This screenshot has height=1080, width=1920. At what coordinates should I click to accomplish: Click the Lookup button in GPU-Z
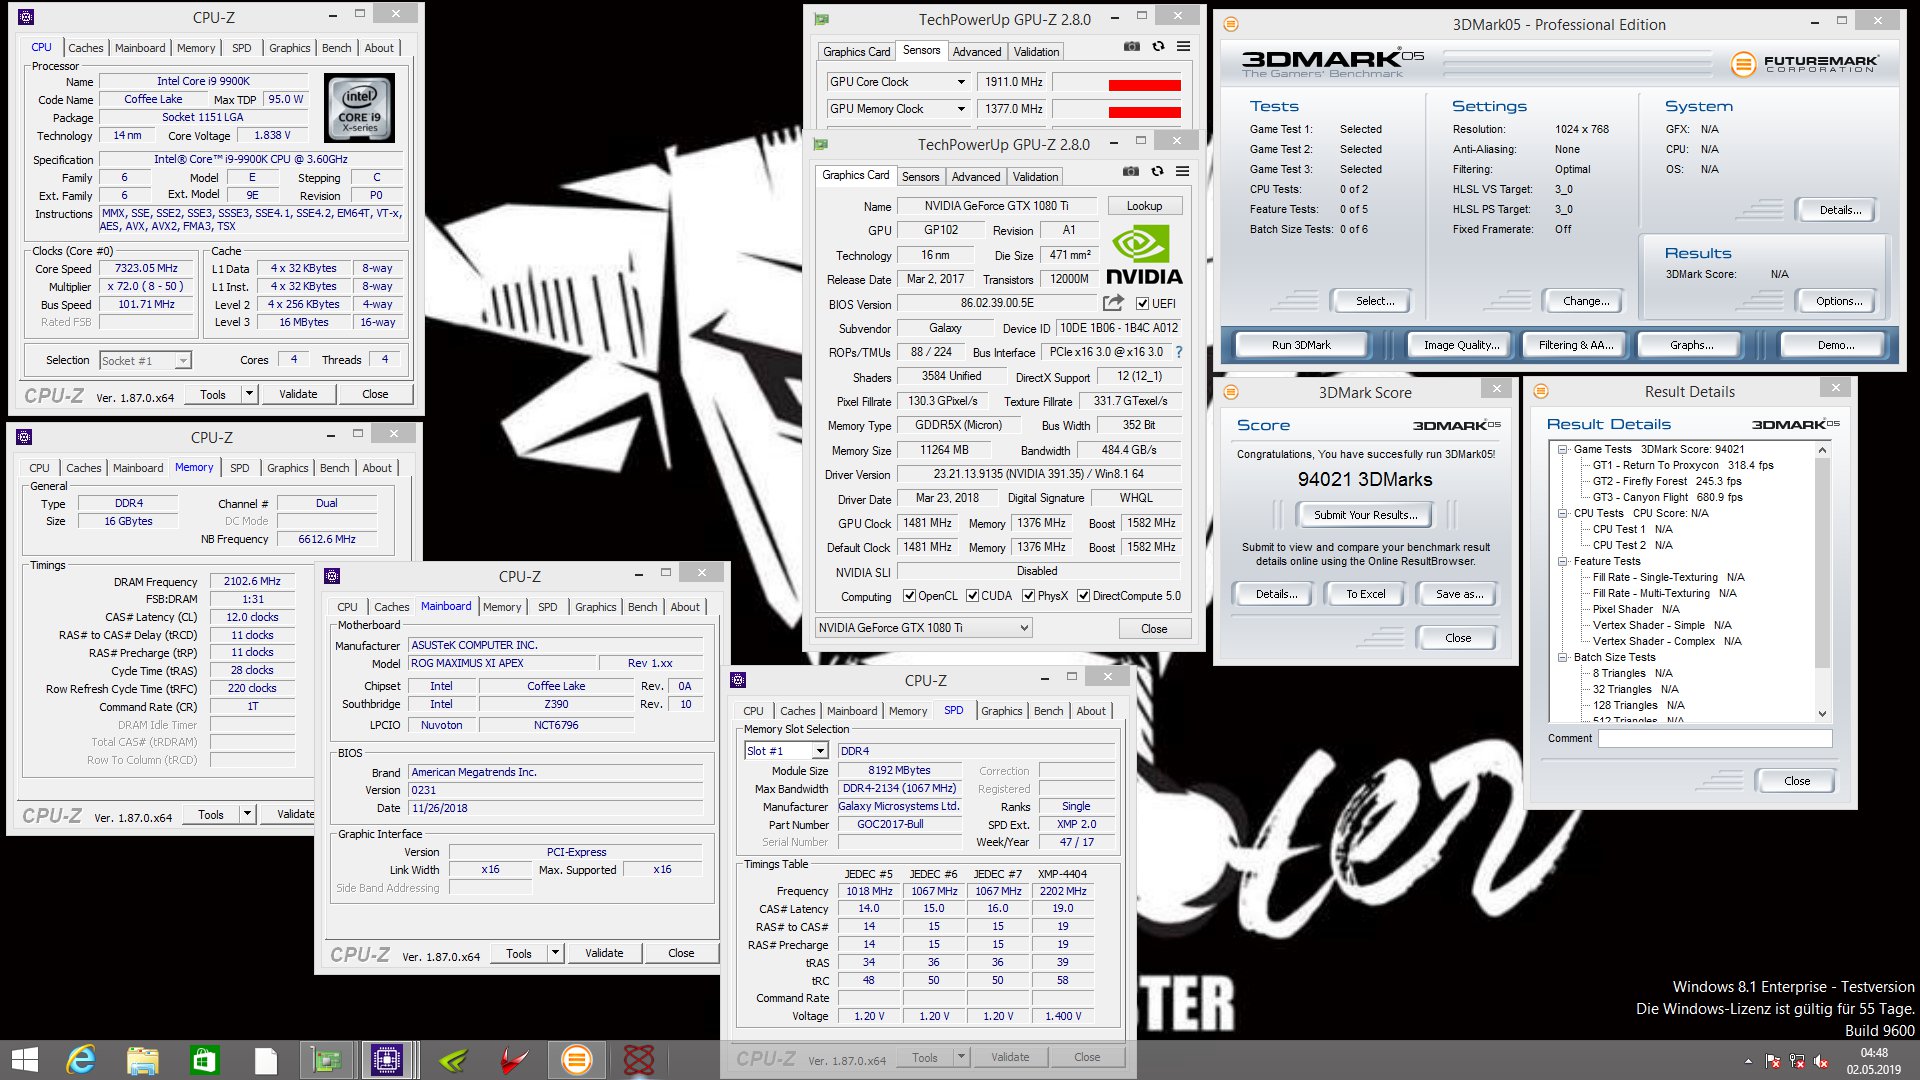1144,206
